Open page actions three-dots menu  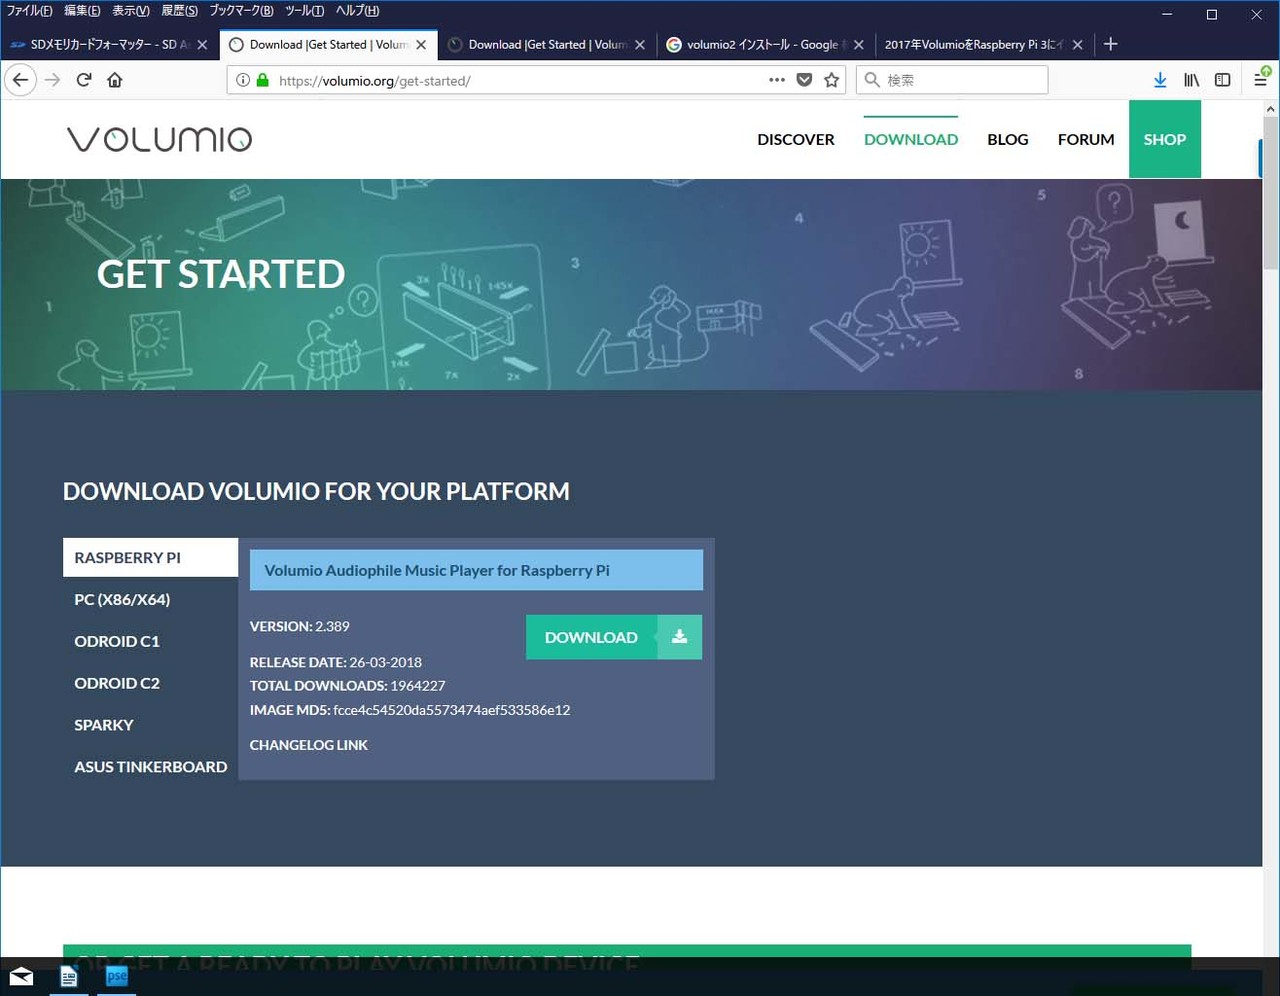[x=777, y=80]
